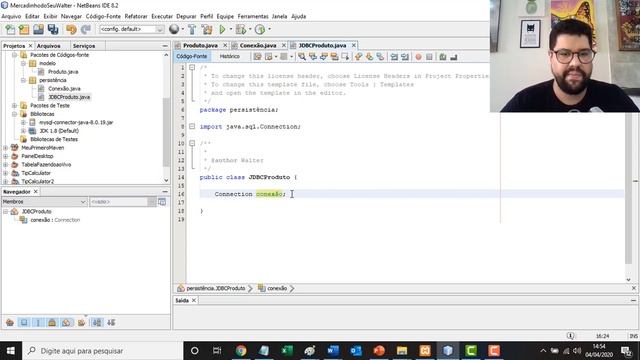Click the Debug Project icon

240,29
